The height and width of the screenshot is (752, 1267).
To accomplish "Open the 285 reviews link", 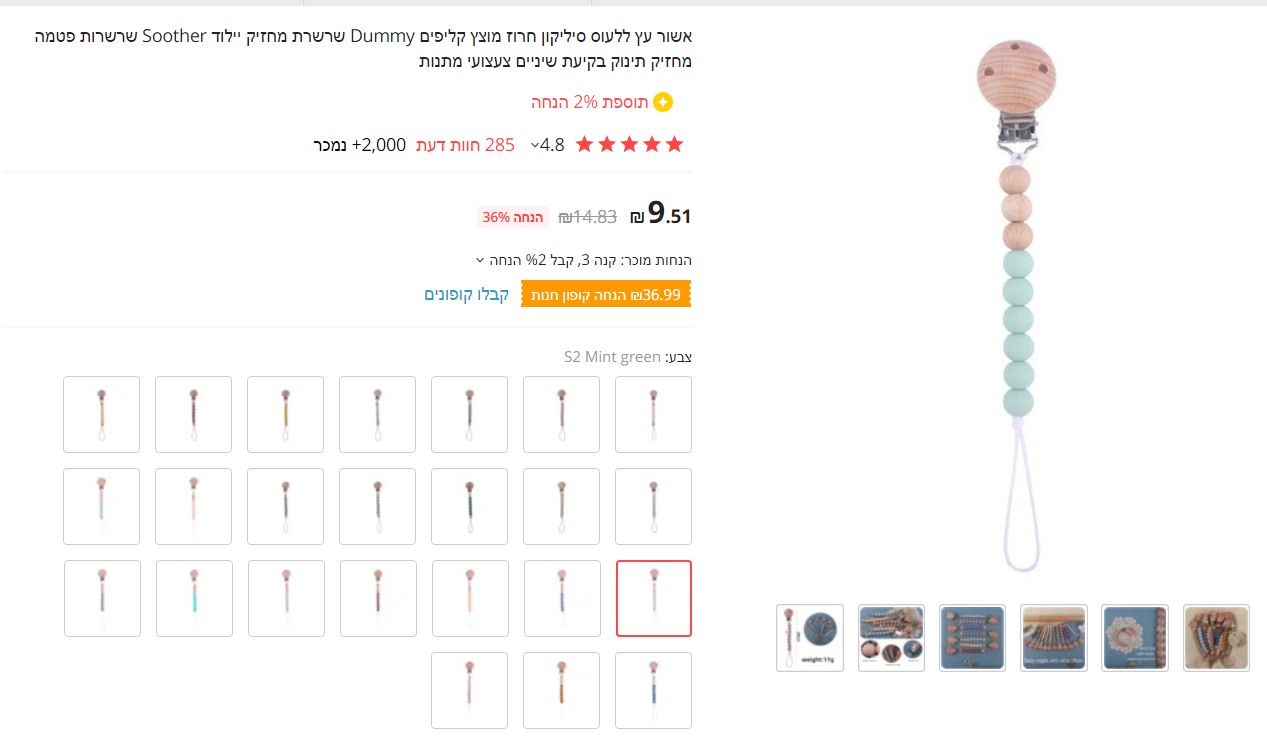I will point(463,145).
